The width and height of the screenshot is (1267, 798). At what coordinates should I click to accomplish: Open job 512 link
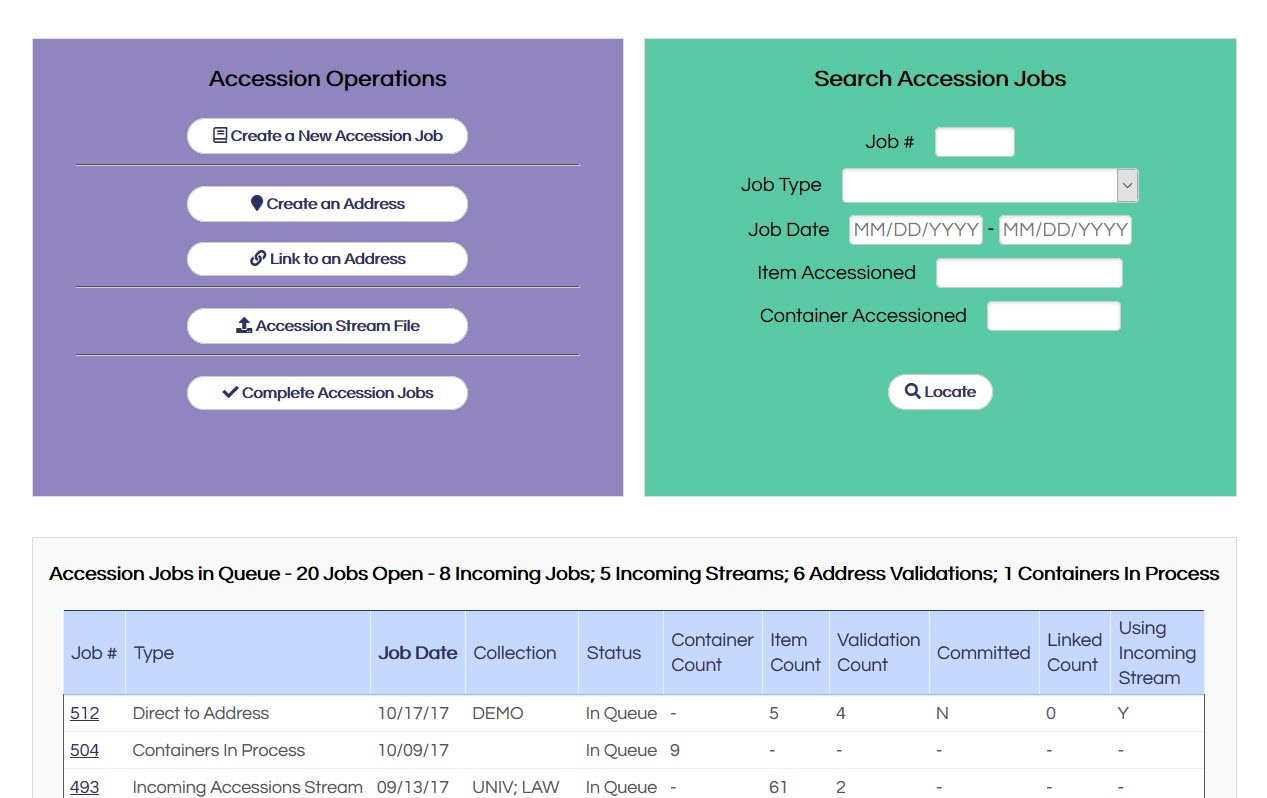pyautogui.click(x=84, y=713)
